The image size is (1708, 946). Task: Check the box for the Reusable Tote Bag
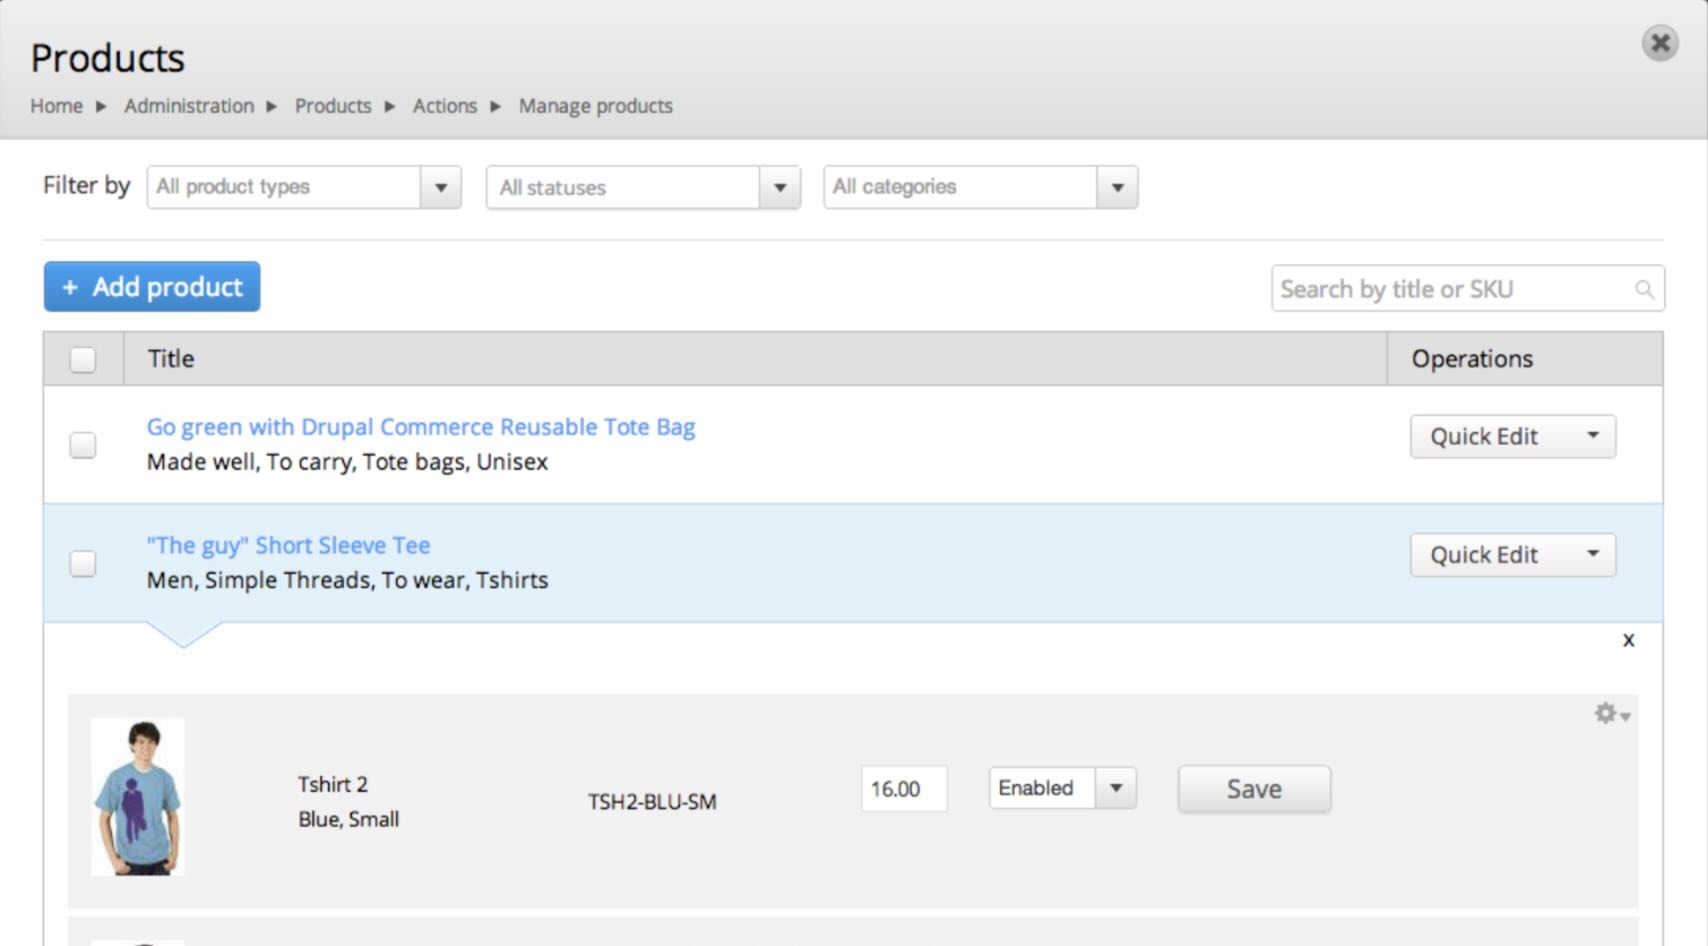tap(83, 445)
